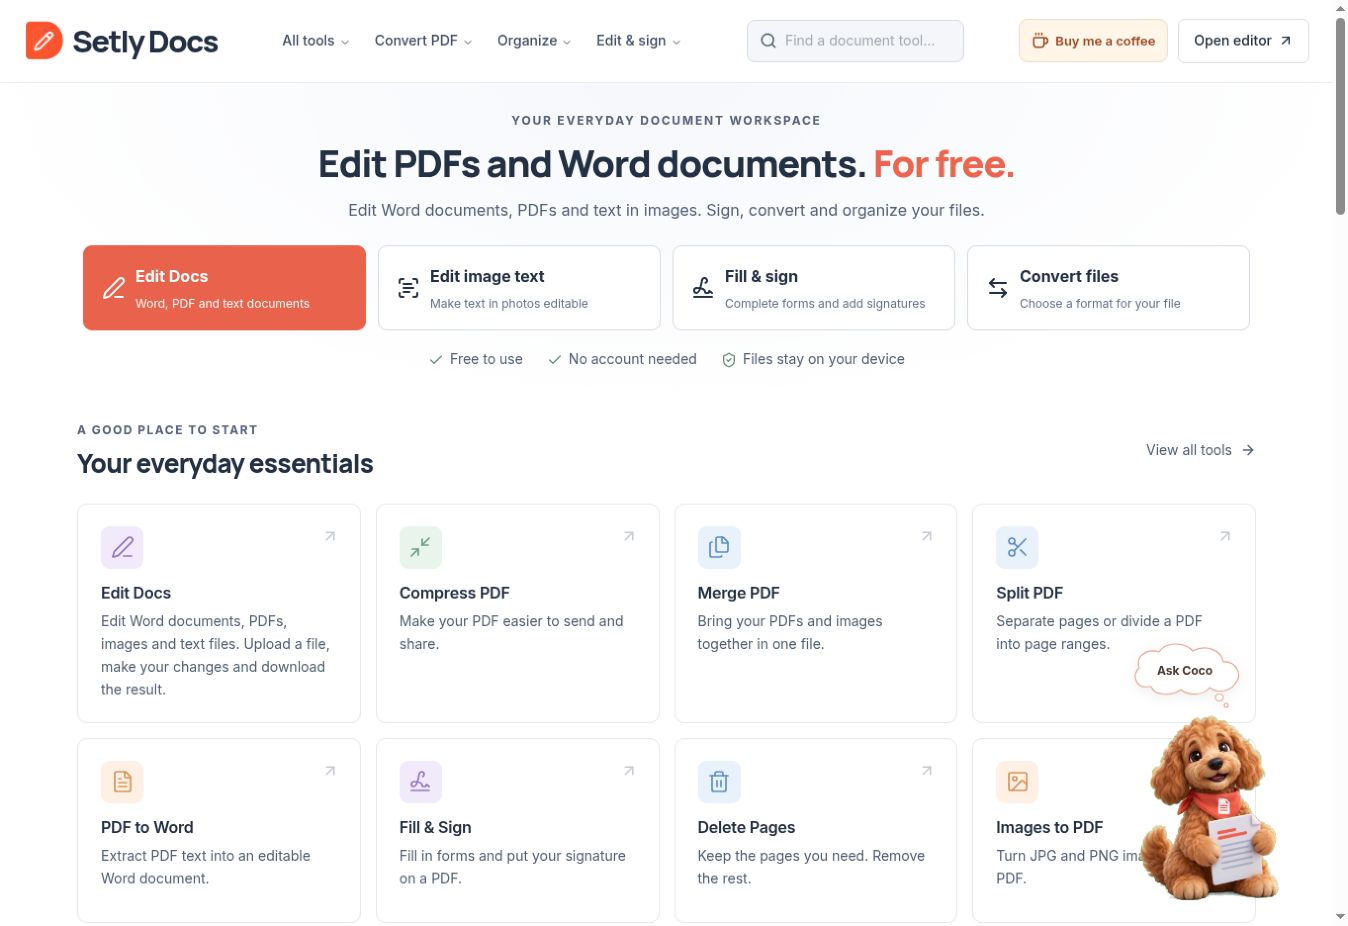Screen dimensions: 1348x926
Task: Click the scan-text icon in Edit image text
Action: [408, 288]
